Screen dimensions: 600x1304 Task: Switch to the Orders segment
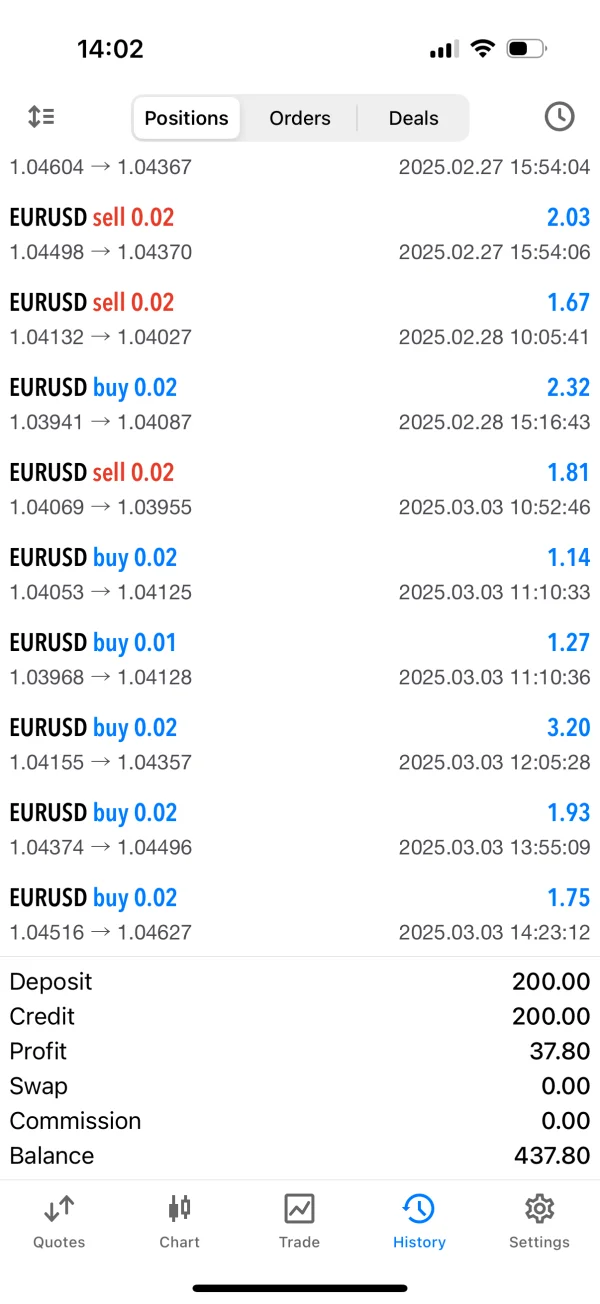(x=300, y=118)
